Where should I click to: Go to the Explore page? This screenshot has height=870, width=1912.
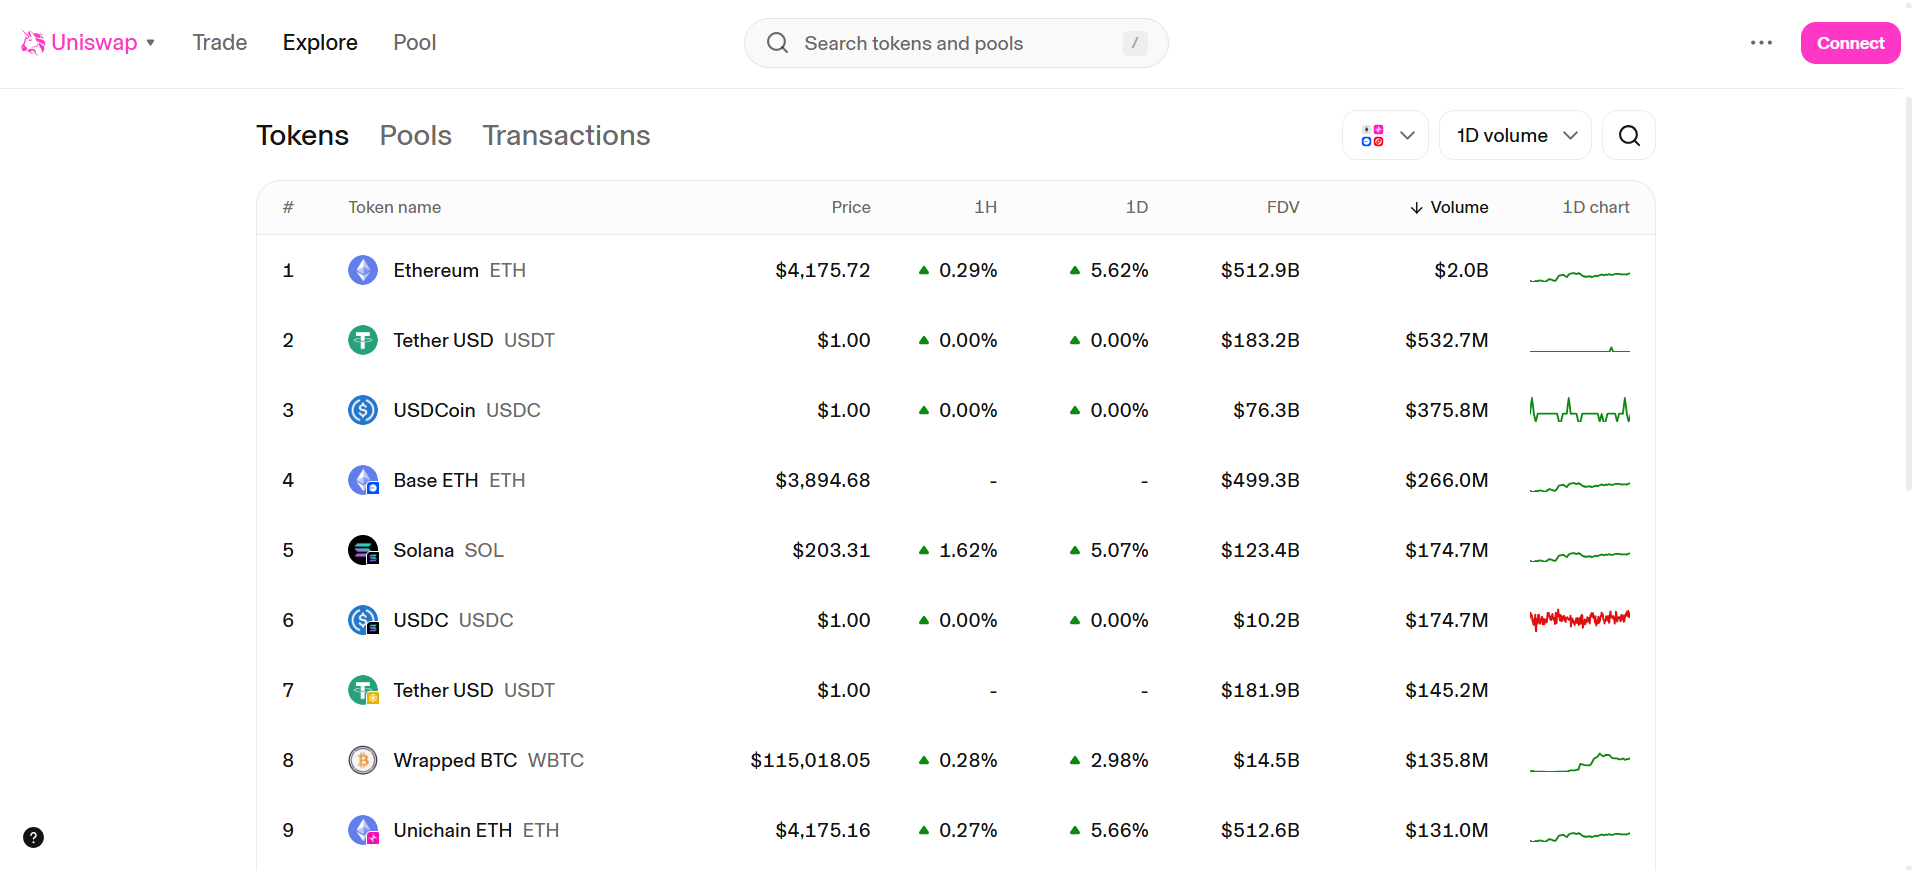point(320,42)
